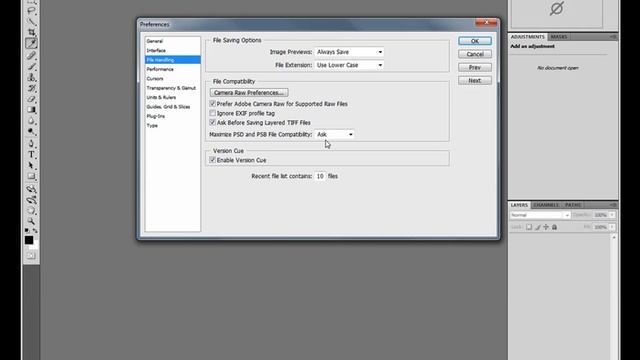Open the layer blend mode Normal dropdown
640x360 pixels.
pos(540,215)
